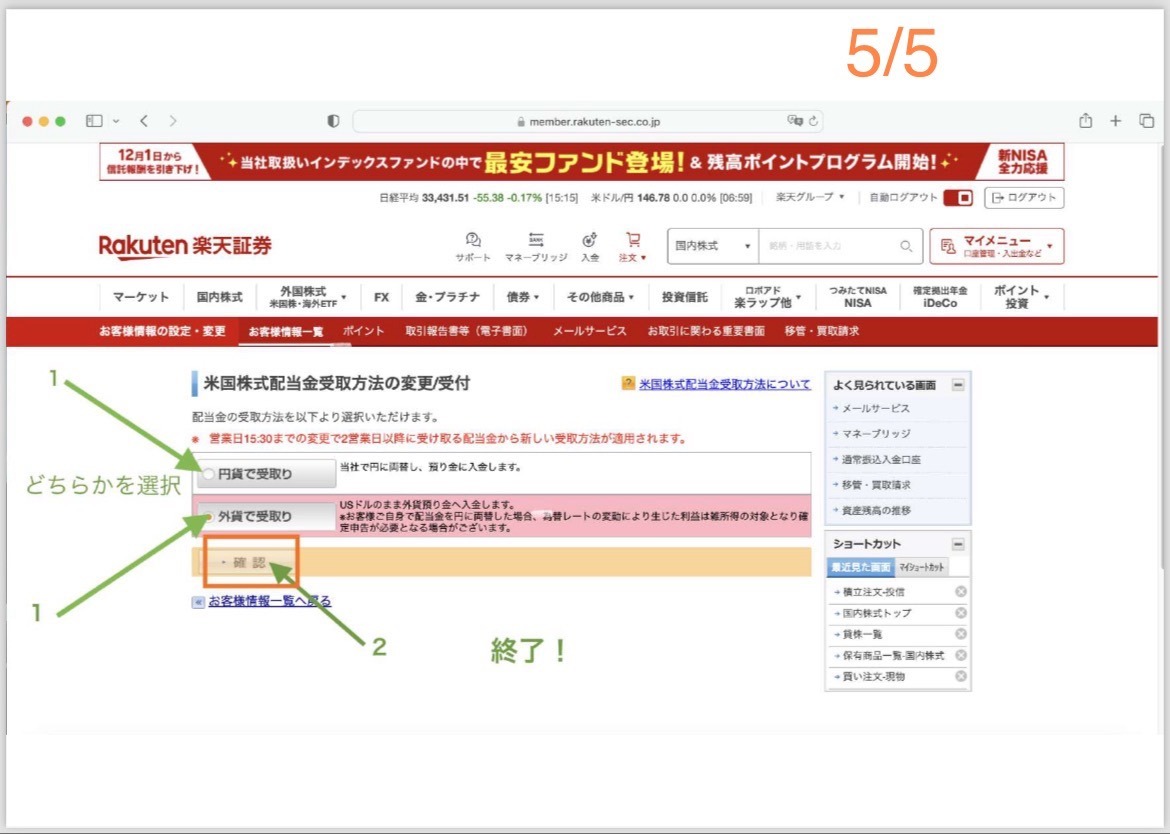Click the Safari address bar
Image resolution: width=1170 pixels, height=834 pixels.
click(x=588, y=121)
